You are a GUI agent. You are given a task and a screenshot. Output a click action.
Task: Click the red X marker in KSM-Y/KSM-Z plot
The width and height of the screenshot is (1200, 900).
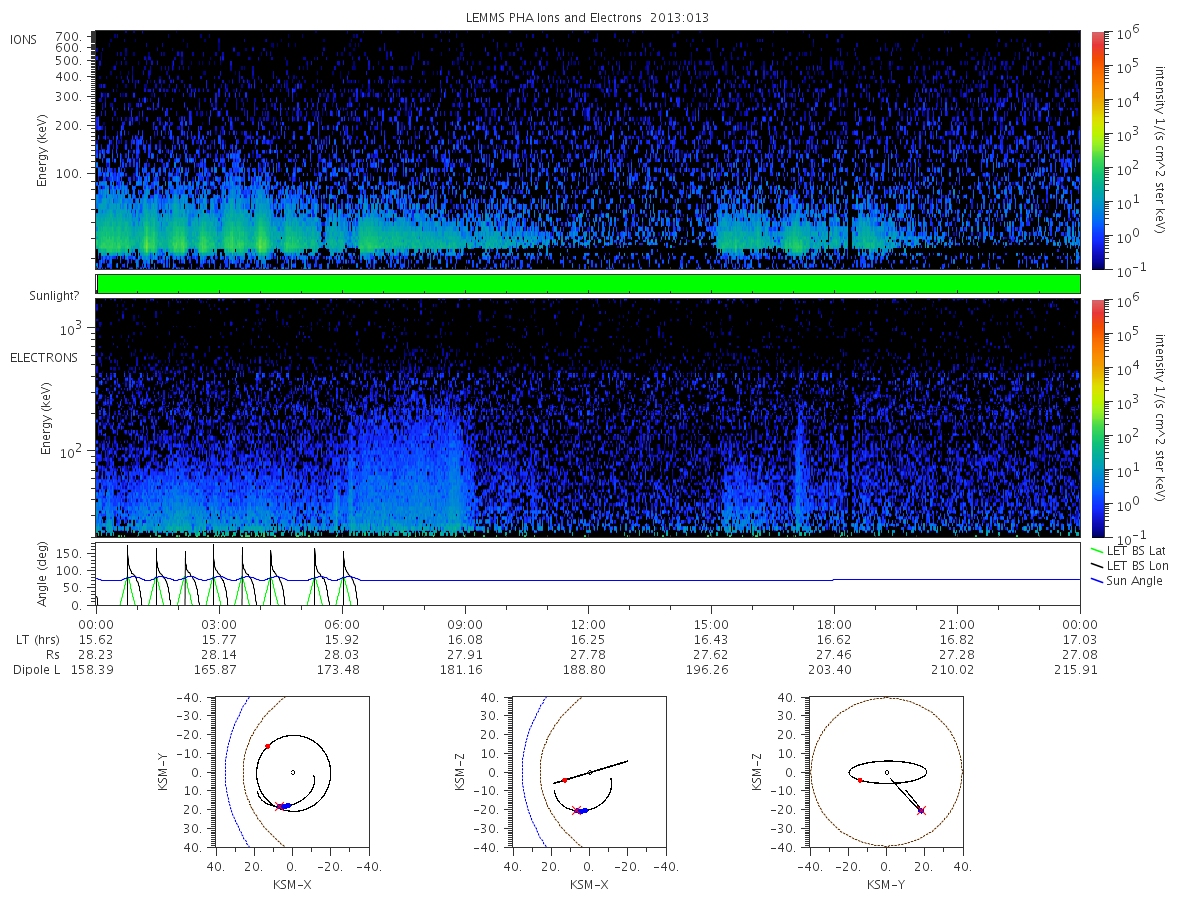click(x=921, y=810)
